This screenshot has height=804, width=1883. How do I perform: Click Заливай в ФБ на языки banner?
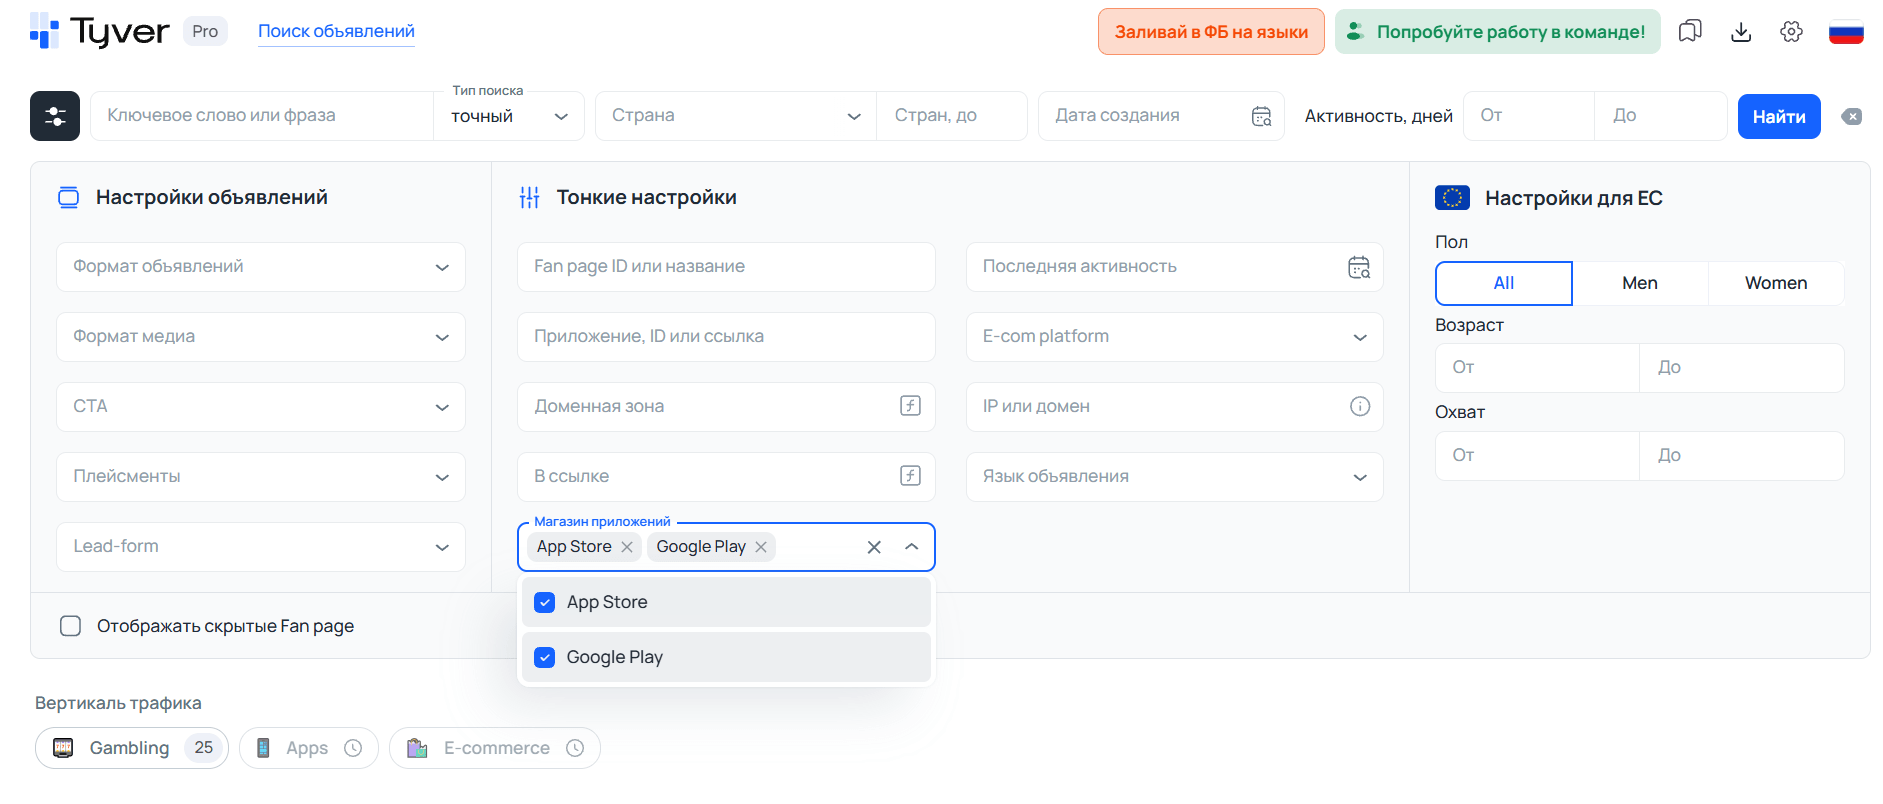1211,32
